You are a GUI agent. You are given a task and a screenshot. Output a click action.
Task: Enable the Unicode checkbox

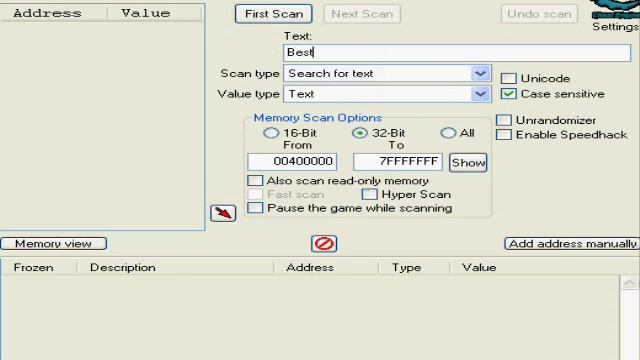point(509,78)
